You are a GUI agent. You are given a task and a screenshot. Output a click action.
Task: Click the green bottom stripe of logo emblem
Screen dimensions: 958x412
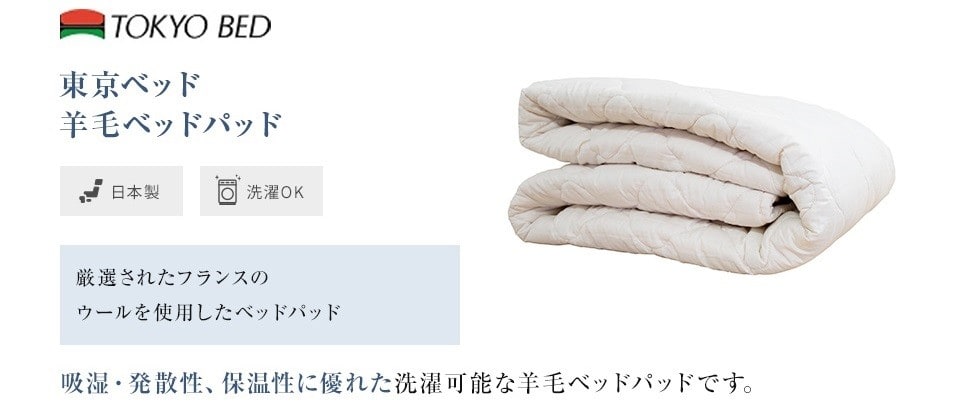[x=82, y=34]
